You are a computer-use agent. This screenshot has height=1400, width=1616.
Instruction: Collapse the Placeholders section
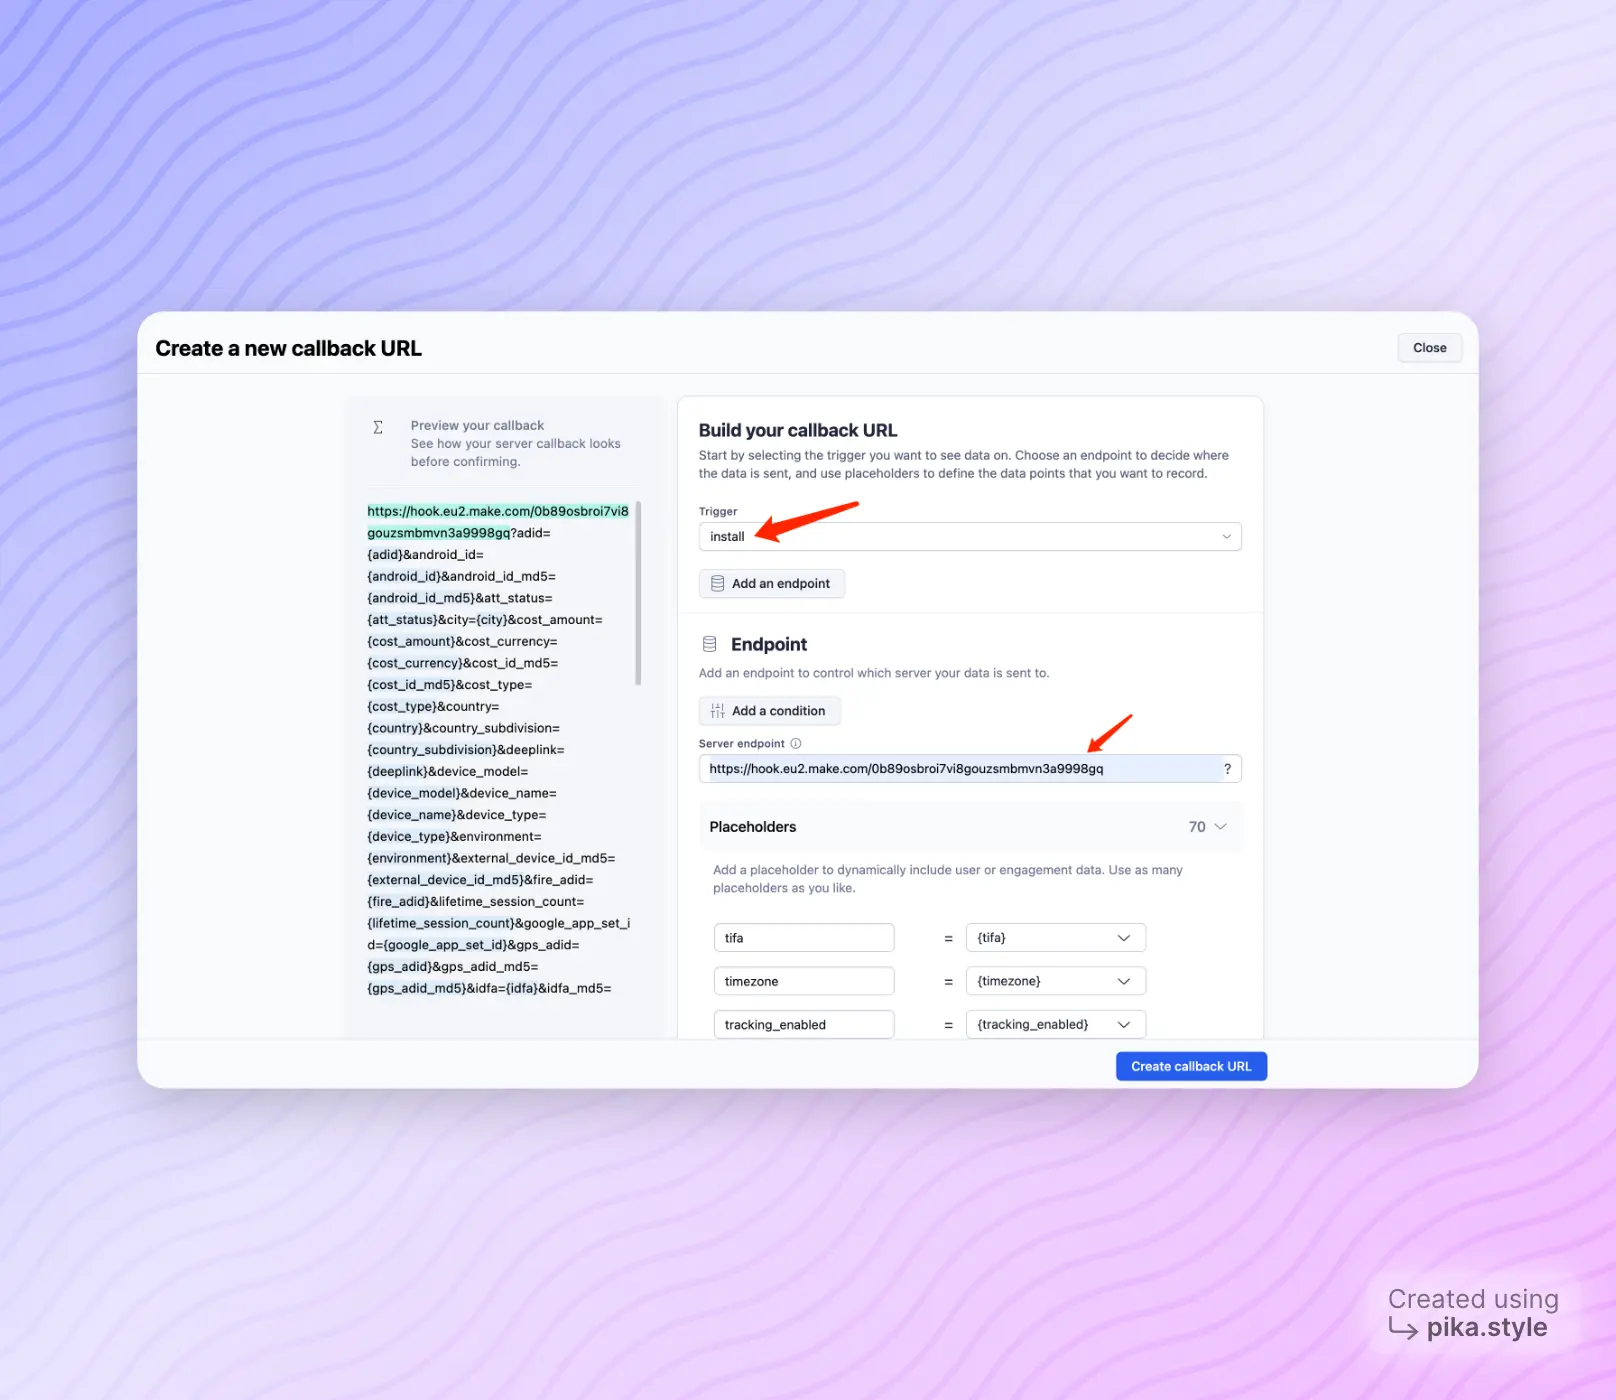1218,827
